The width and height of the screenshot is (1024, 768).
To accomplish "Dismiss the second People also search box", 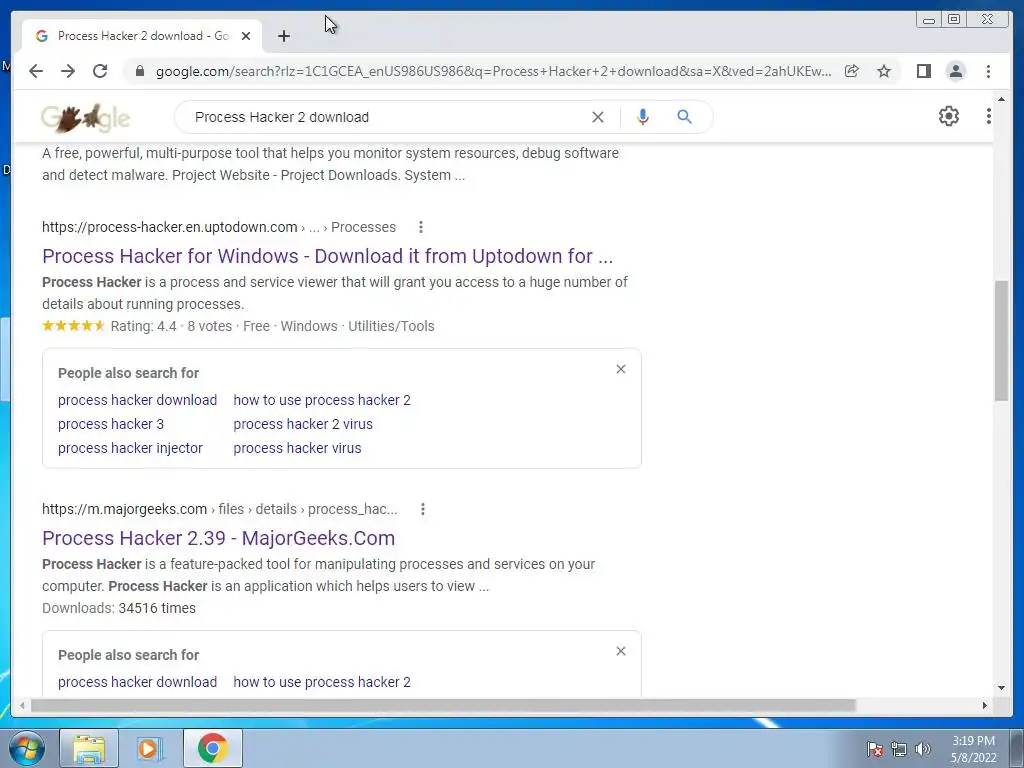I will pyautogui.click(x=621, y=651).
